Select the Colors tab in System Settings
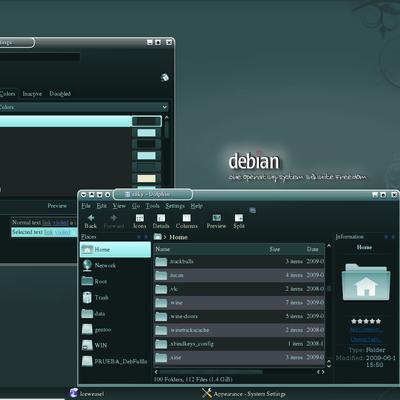Screen dimensions: 400x400 (7, 94)
